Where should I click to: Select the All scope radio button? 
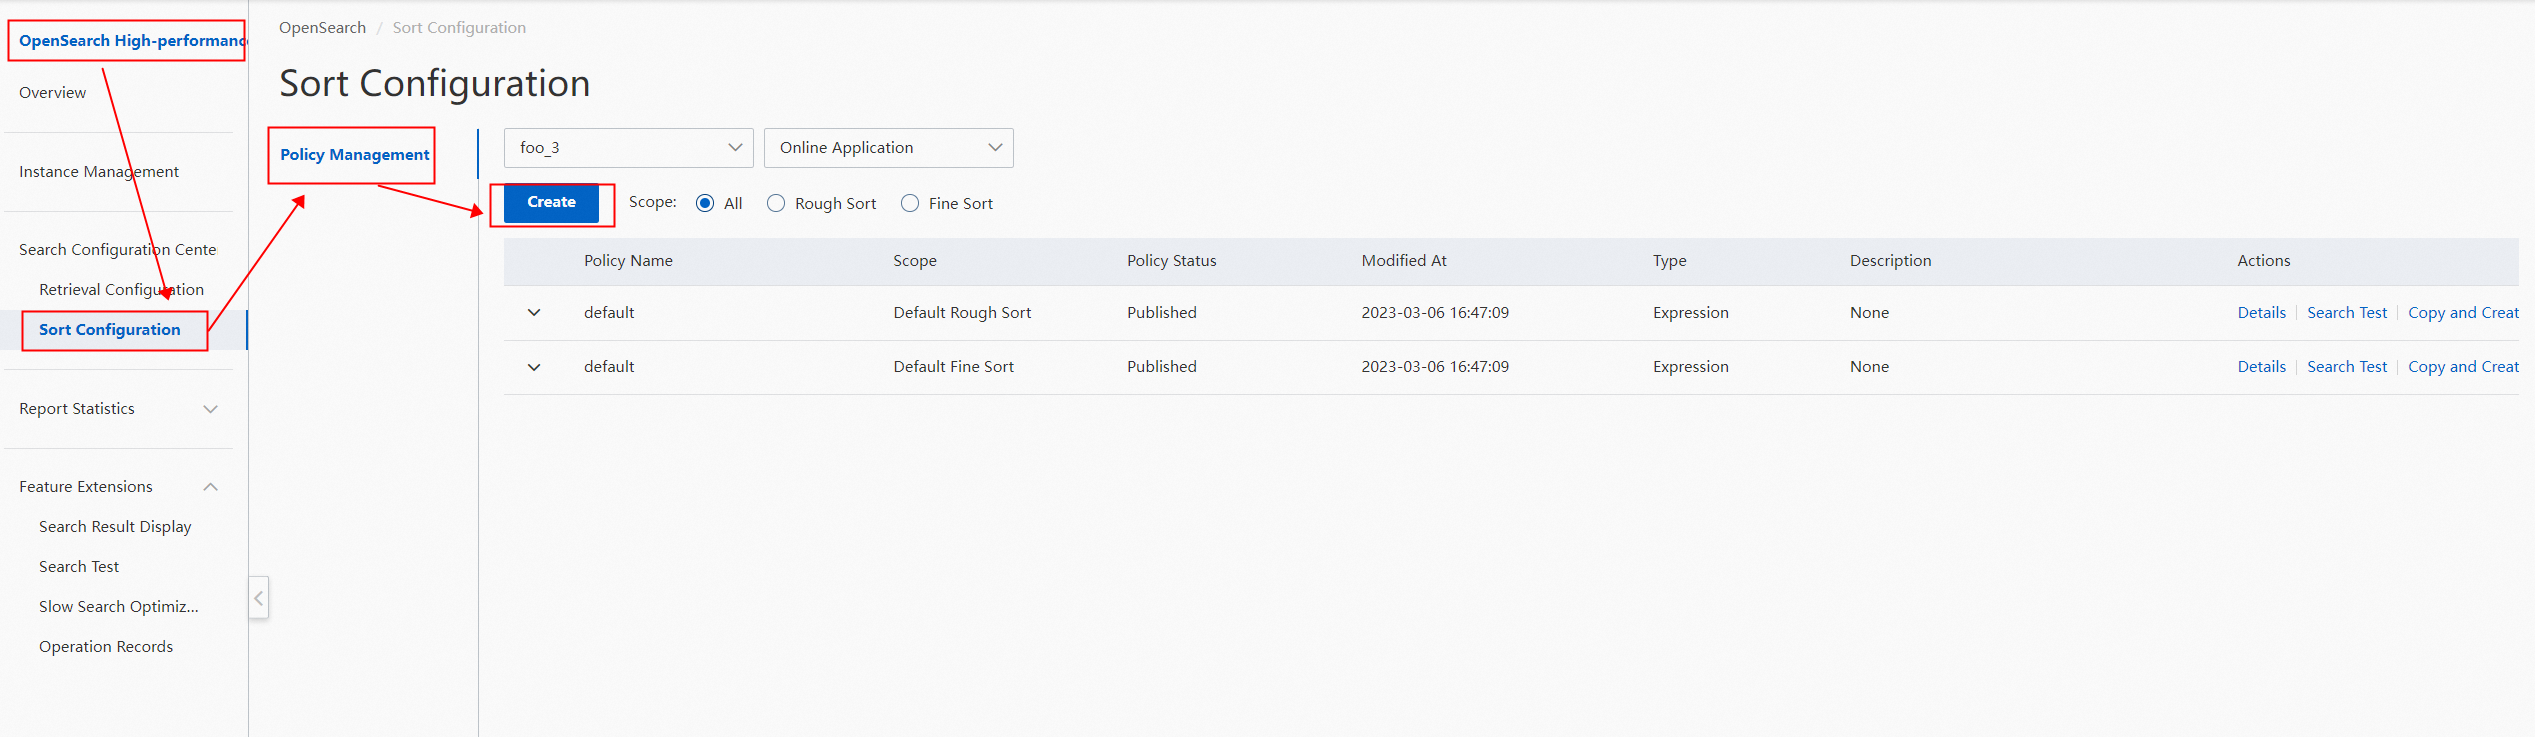pos(705,203)
